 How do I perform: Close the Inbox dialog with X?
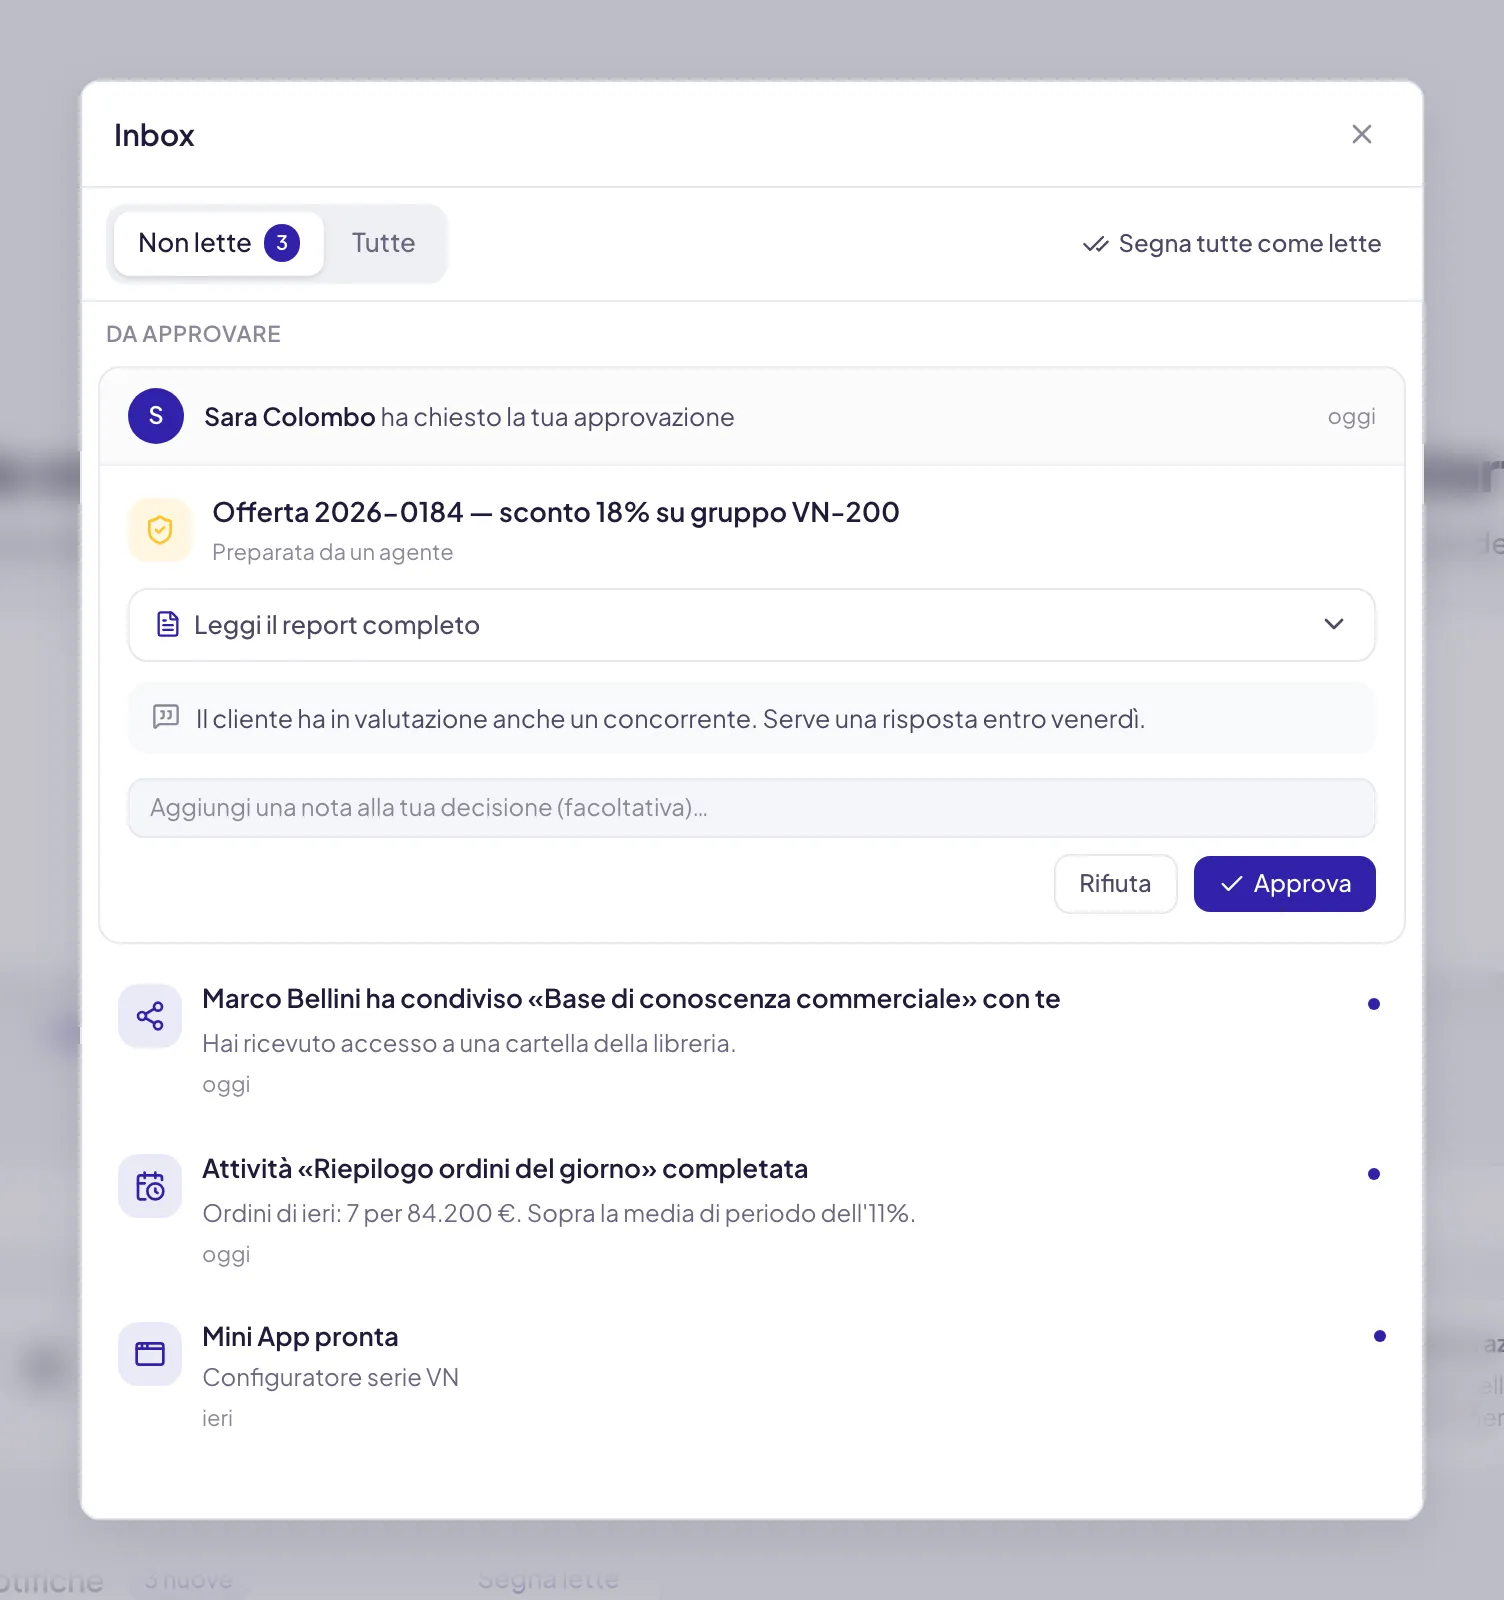pyautogui.click(x=1362, y=134)
